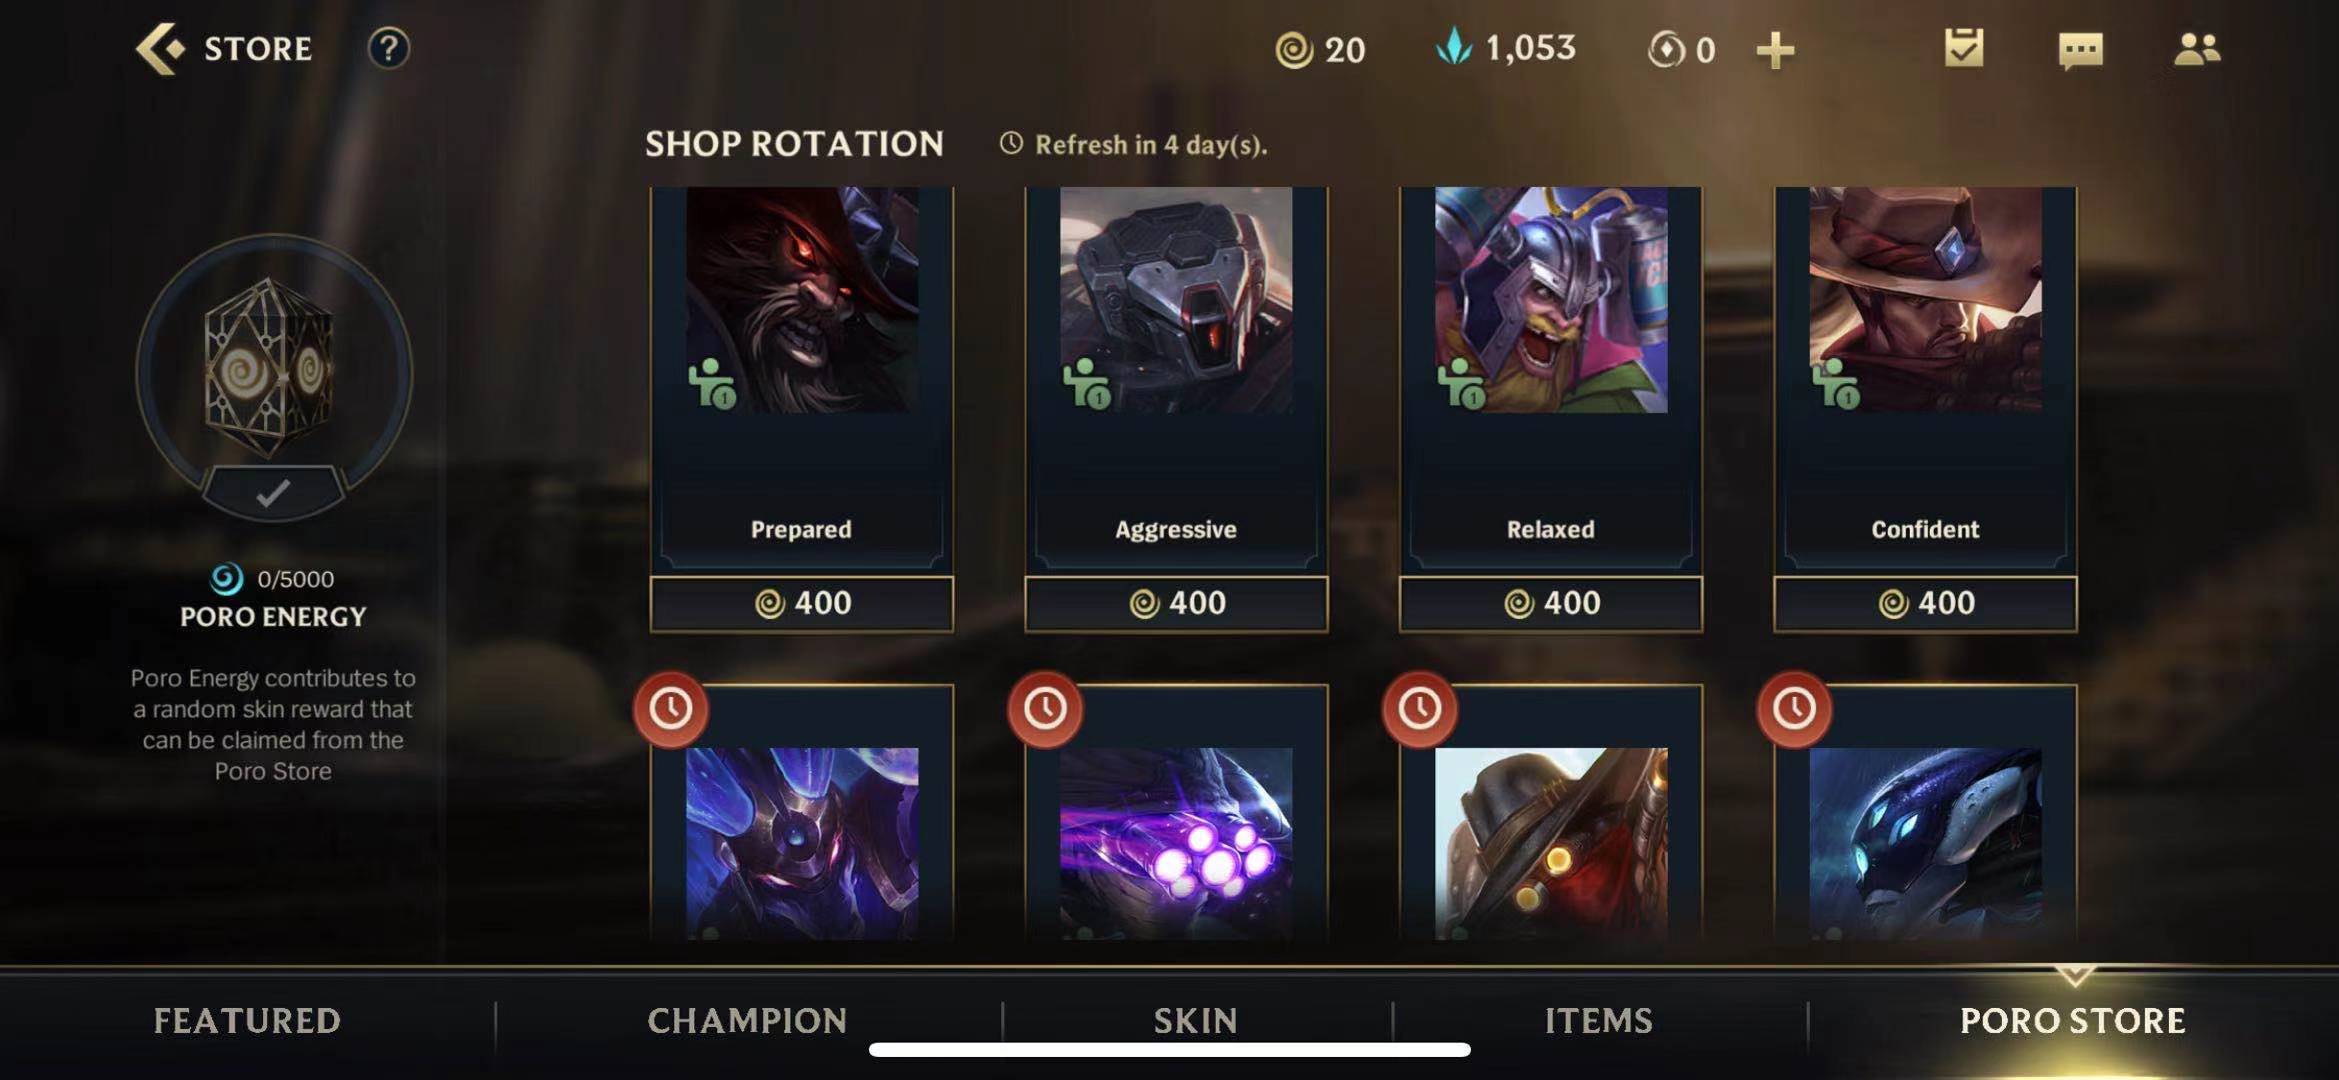Open the chat bubble icon
Screen dimensions: 2339x1080
[2081, 50]
